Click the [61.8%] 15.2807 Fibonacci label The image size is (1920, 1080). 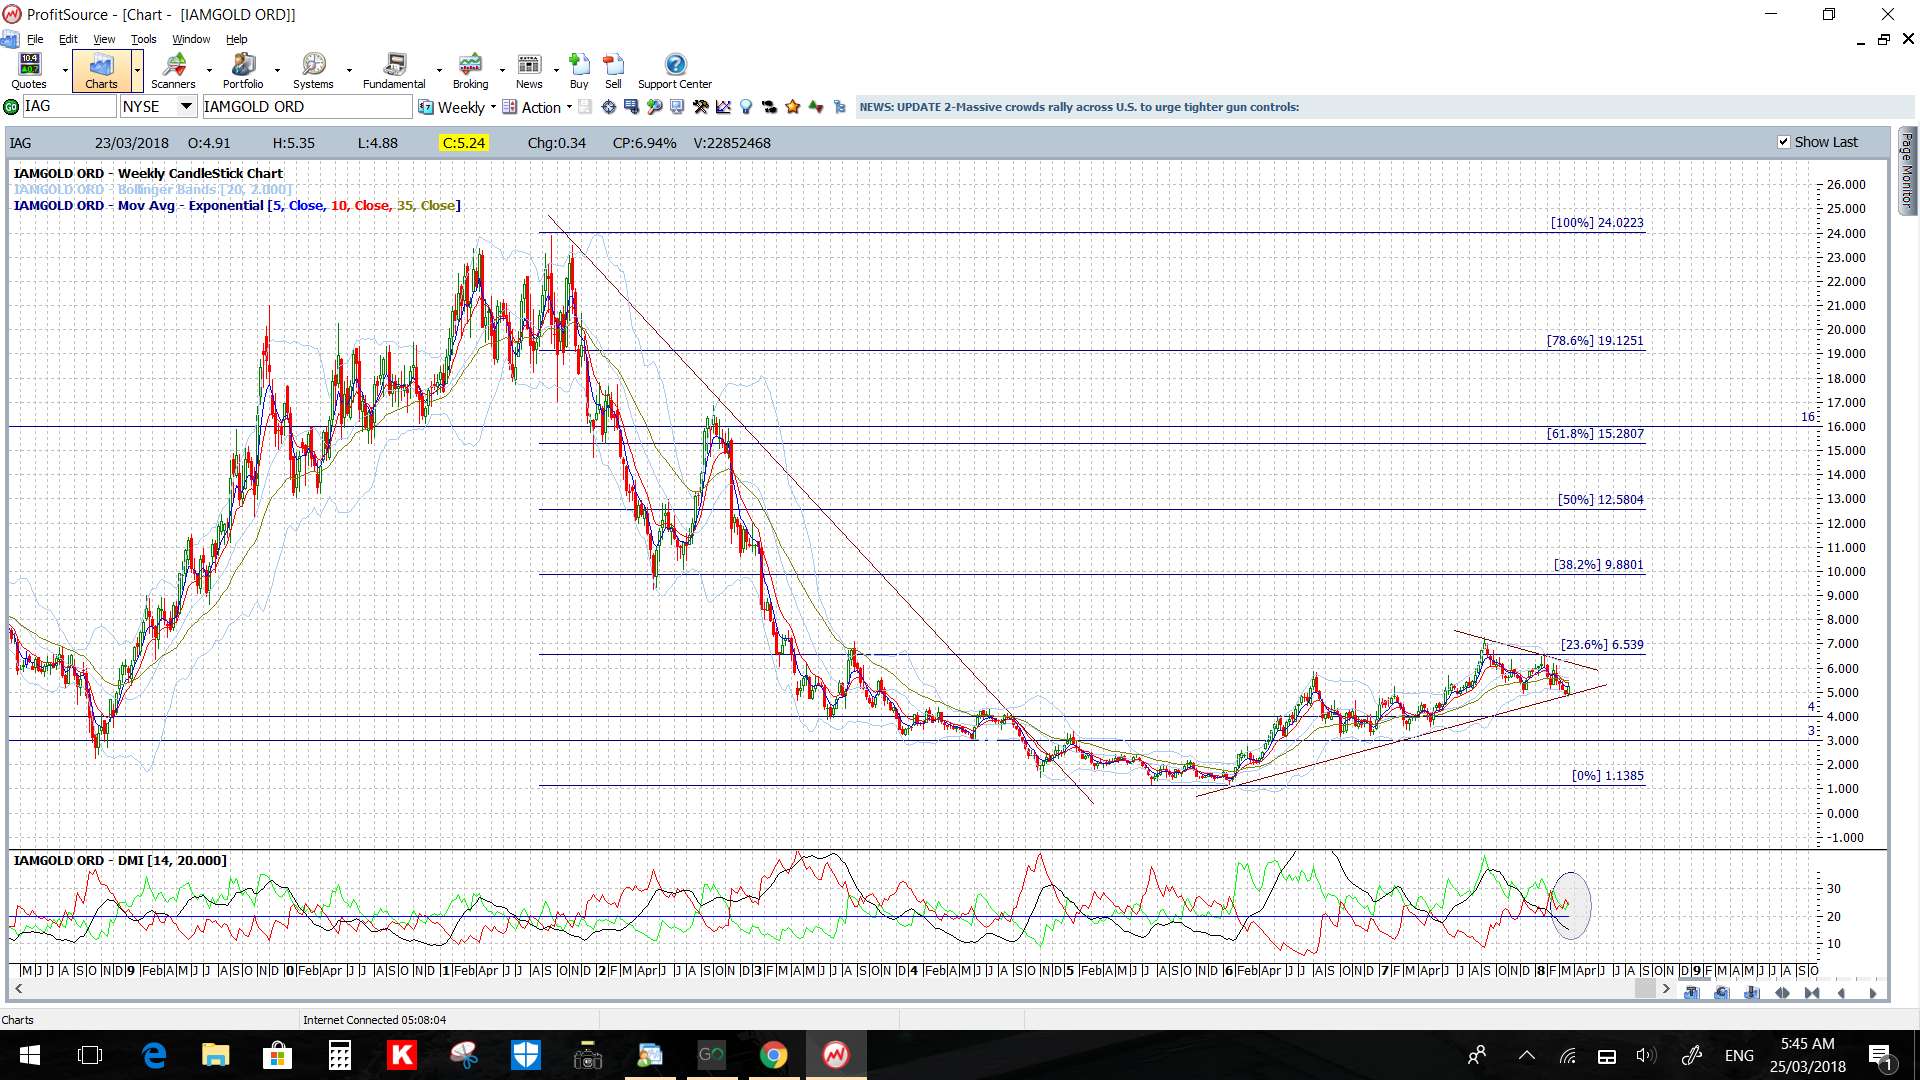click(1595, 434)
